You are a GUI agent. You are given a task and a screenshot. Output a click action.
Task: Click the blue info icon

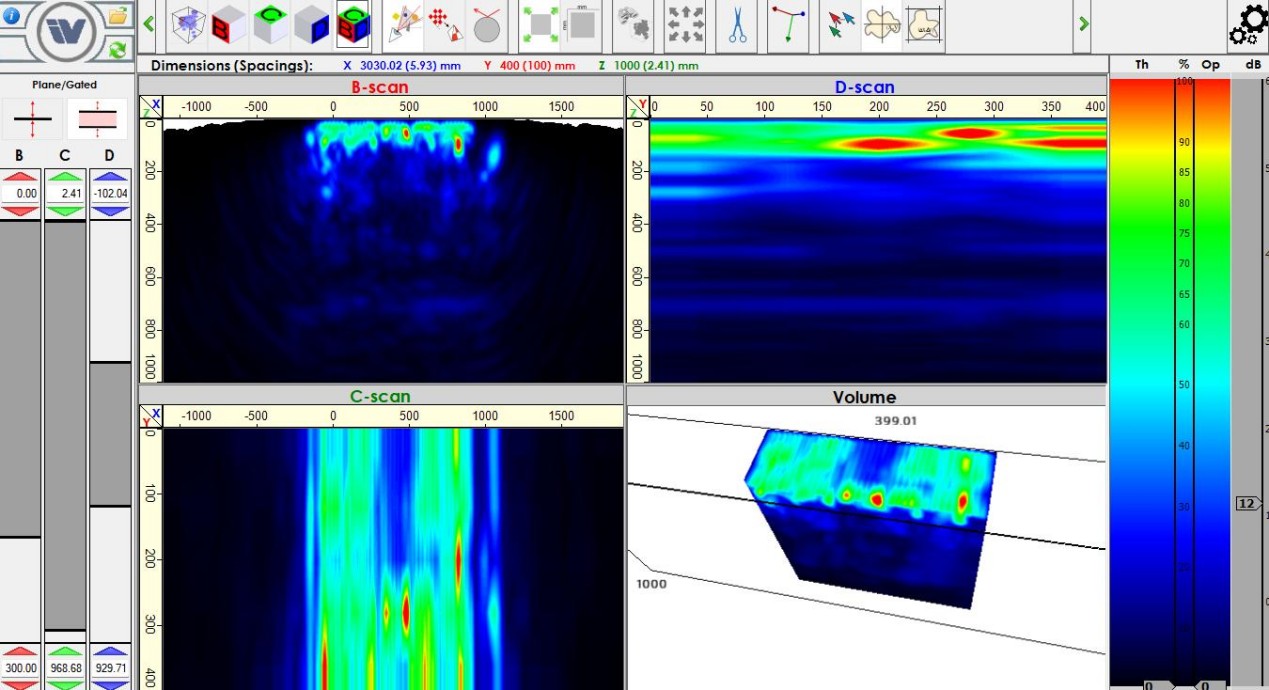pos(12,15)
